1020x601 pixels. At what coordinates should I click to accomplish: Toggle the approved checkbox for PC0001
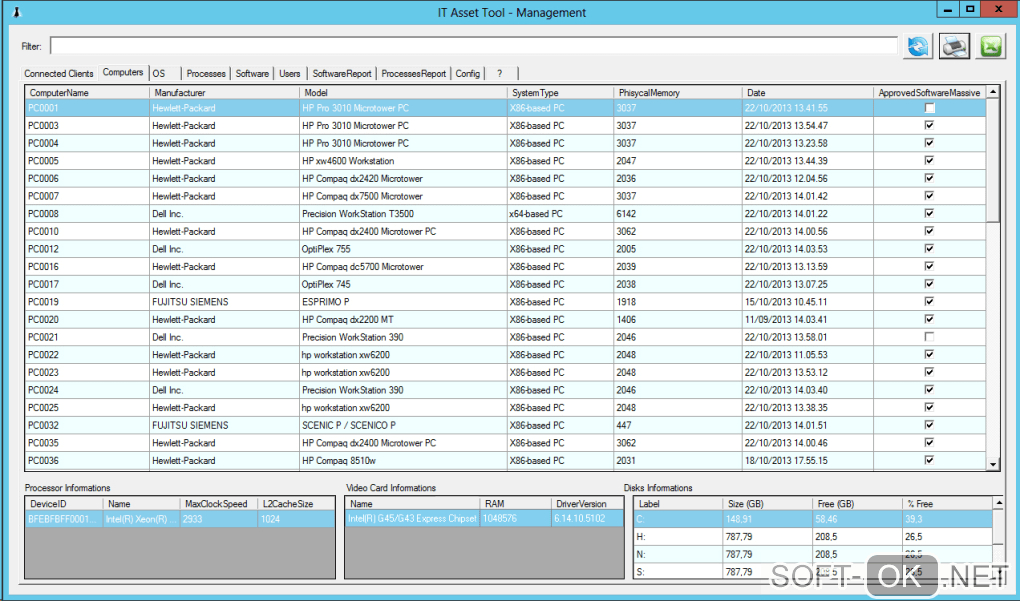929,108
